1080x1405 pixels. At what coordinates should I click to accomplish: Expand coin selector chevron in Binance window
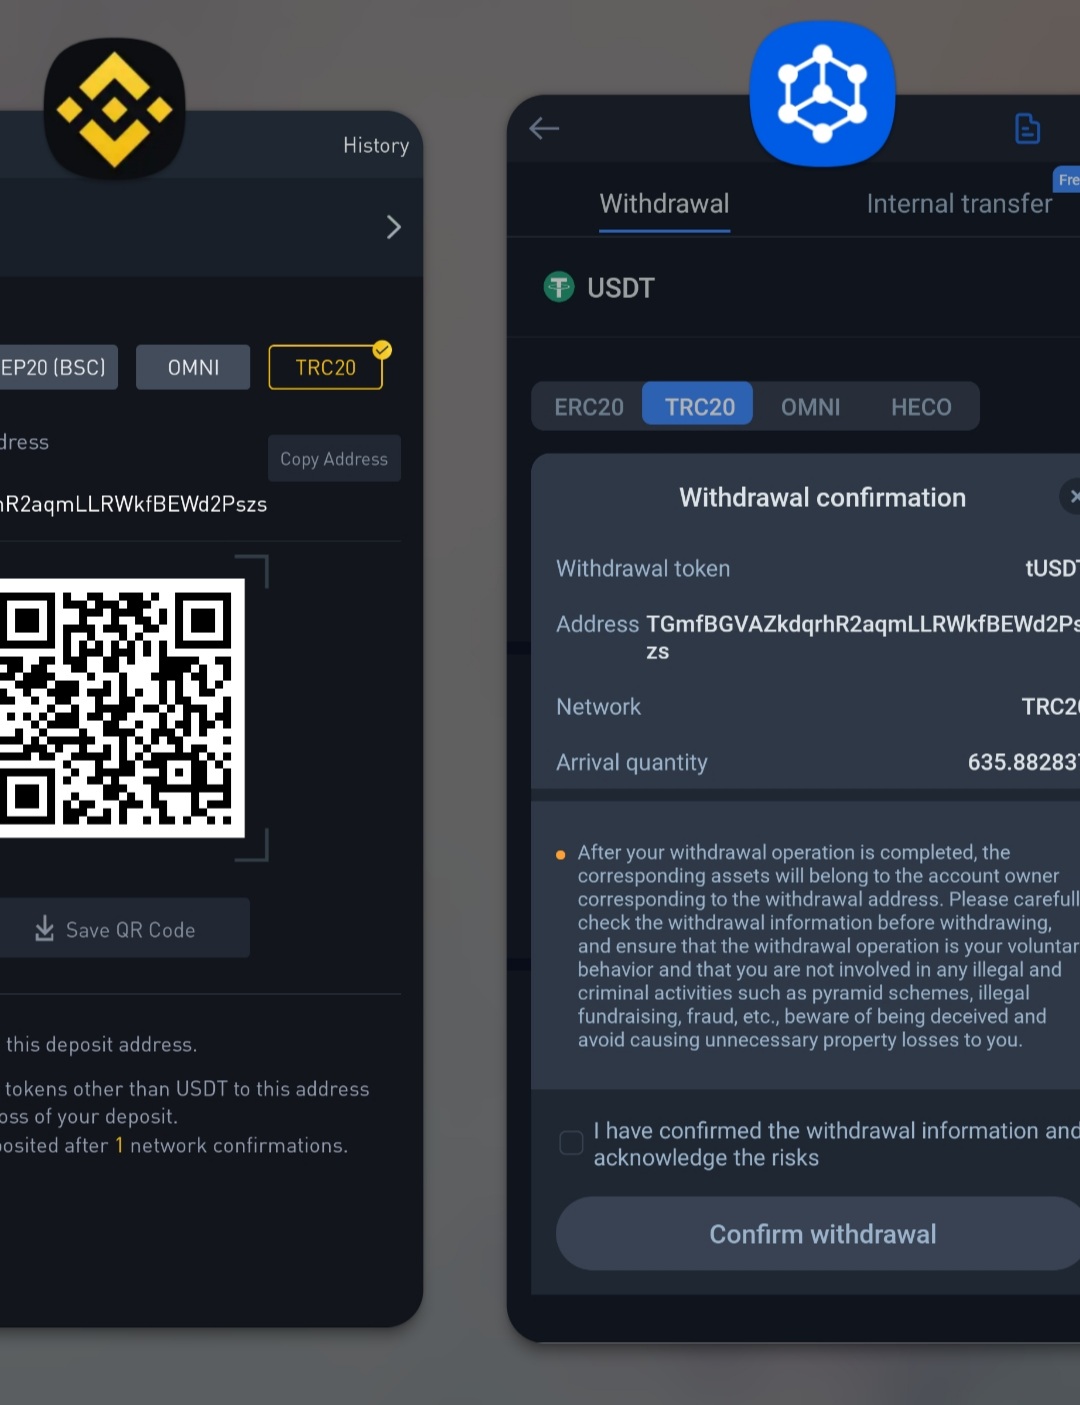pos(394,227)
